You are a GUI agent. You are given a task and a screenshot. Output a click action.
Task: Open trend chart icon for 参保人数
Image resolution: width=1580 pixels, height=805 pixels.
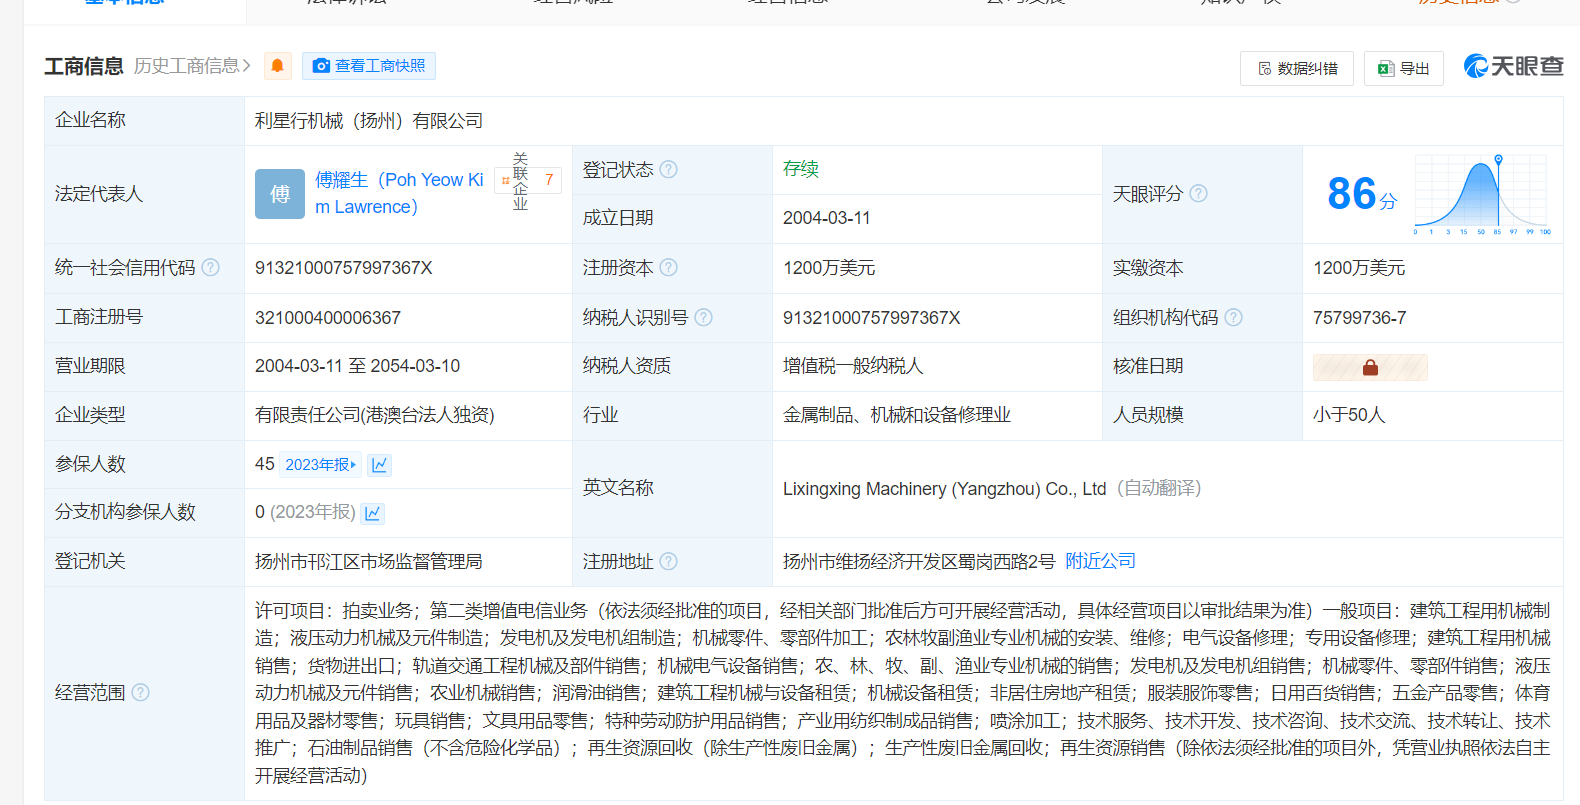coord(380,465)
